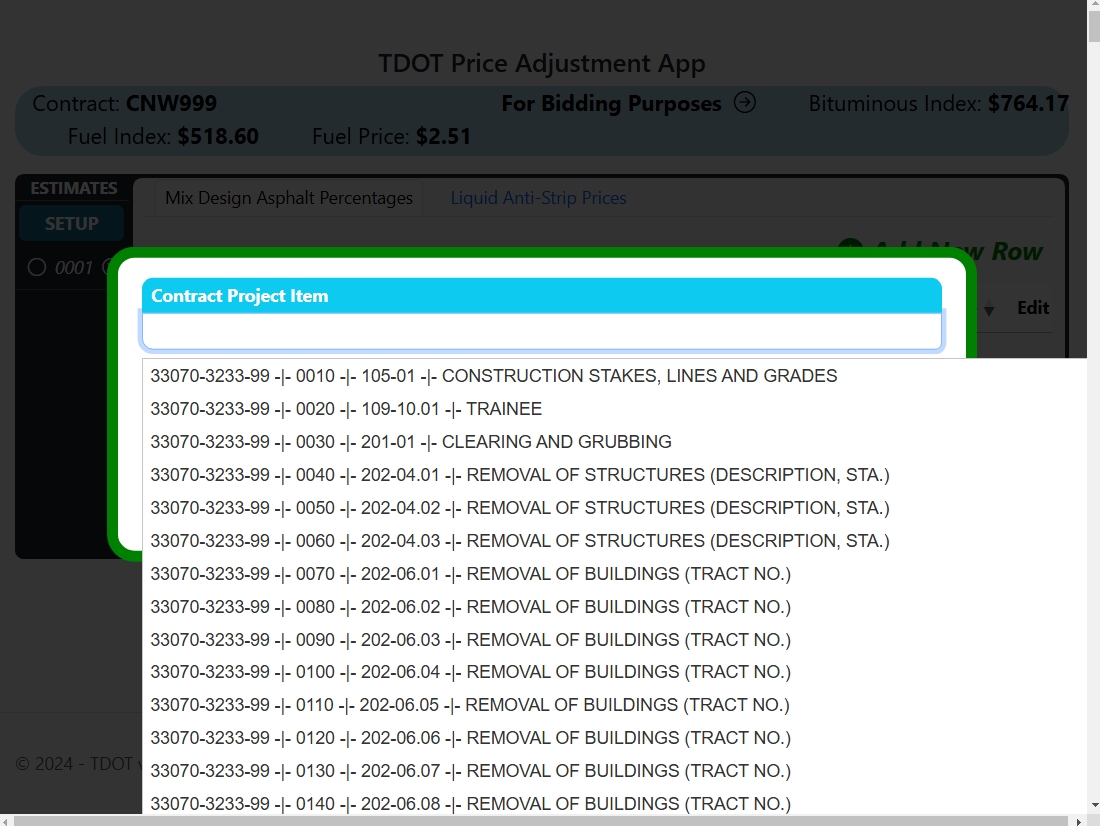Select item 0030 Clearing and Grubbing
The image size is (1100, 826).
(x=615, y=442)
